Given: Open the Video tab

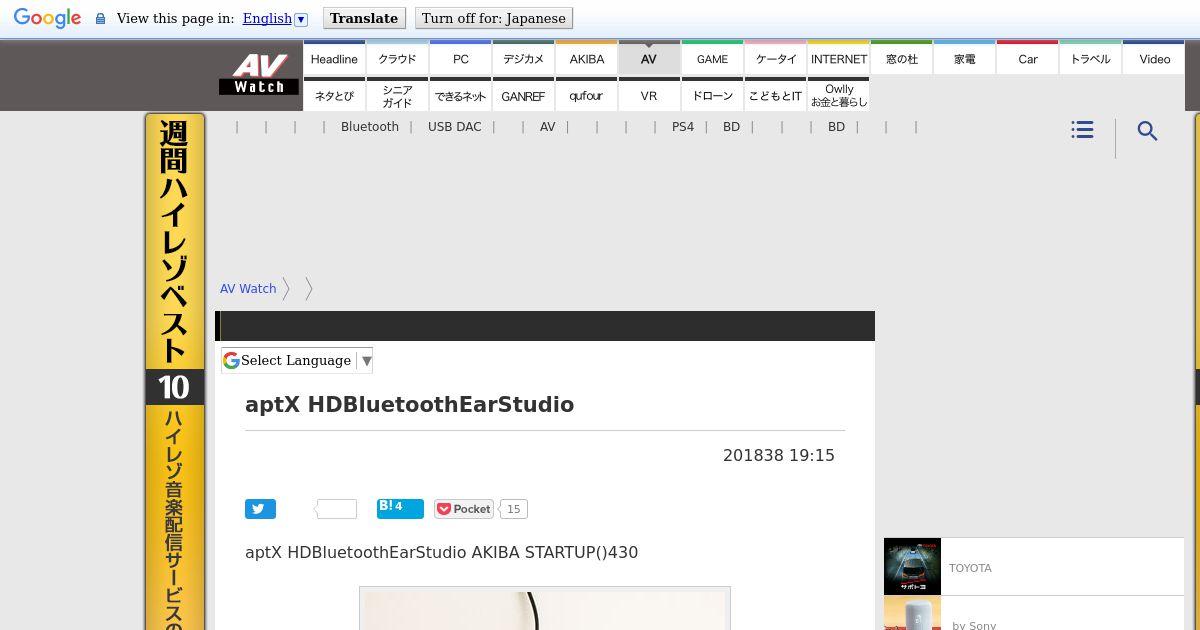Looking at the screenshot, I should [x=1154, y=59].
